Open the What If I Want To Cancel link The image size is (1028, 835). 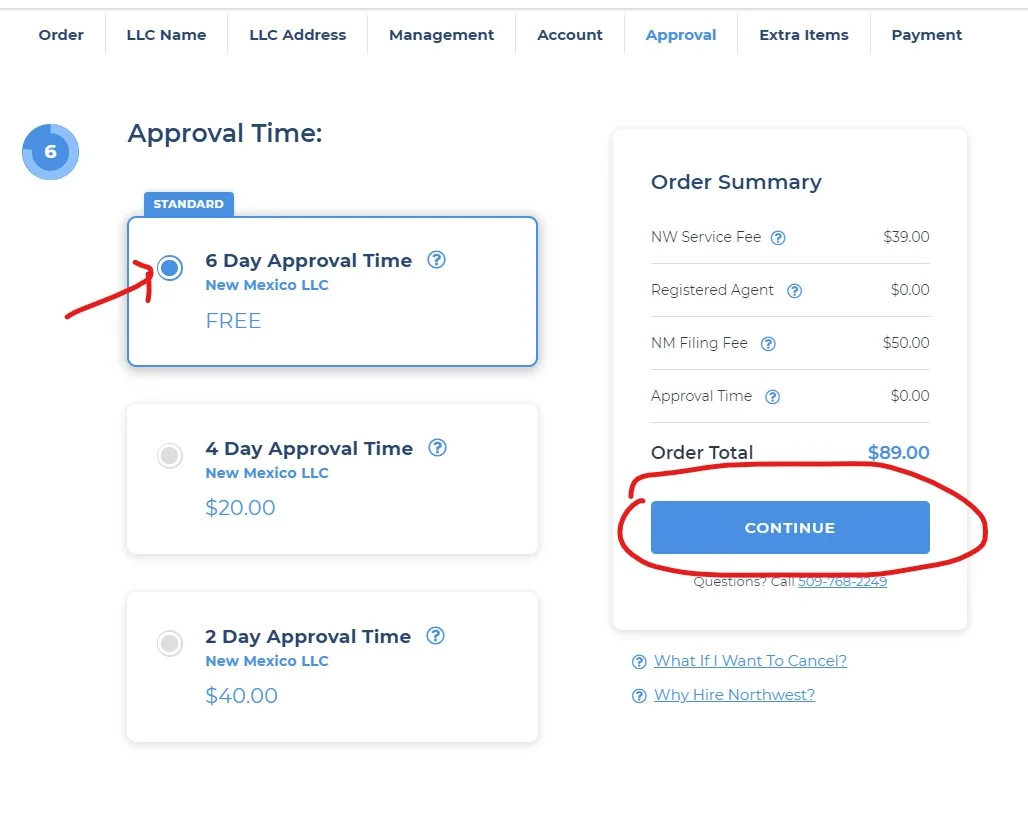(750, 661)
